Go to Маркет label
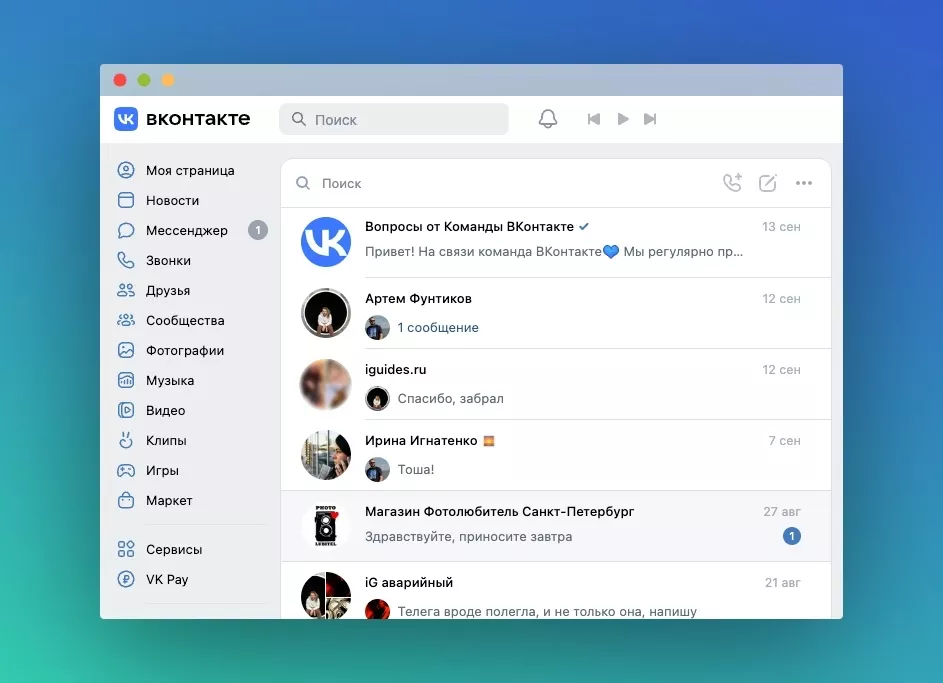 pyautogui.click(x=169, y=501)
